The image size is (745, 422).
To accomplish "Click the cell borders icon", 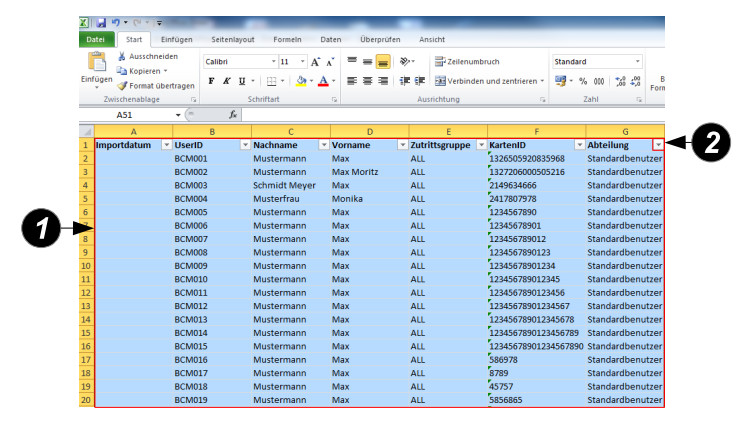I will point(271,81).
